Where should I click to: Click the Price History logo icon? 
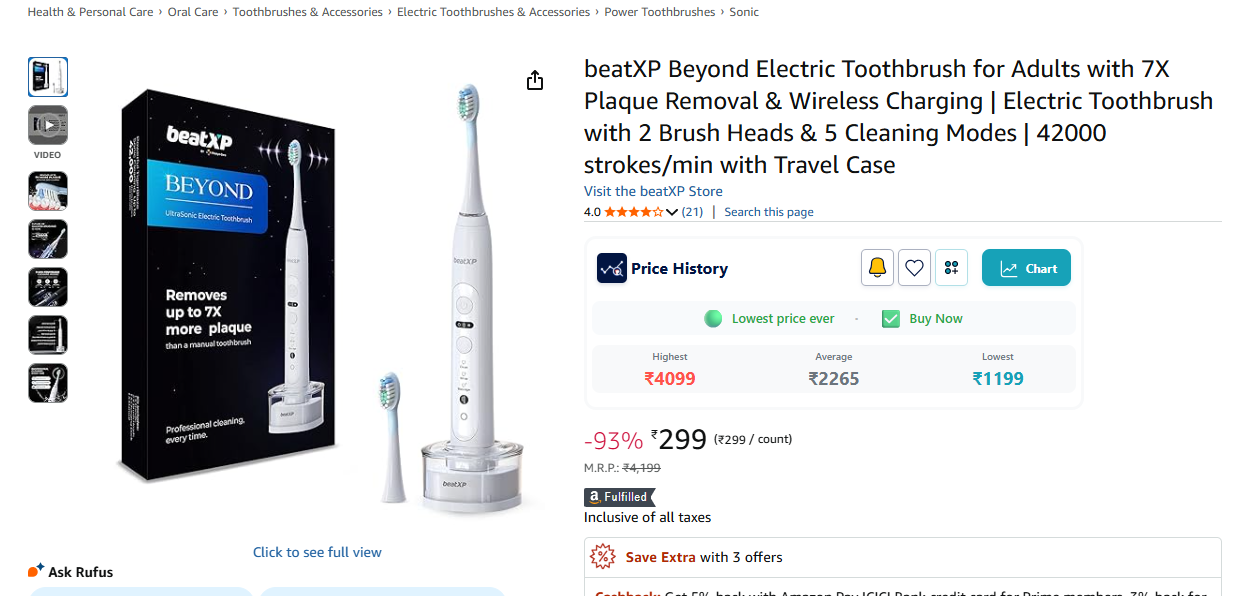[x=612, y=268]
